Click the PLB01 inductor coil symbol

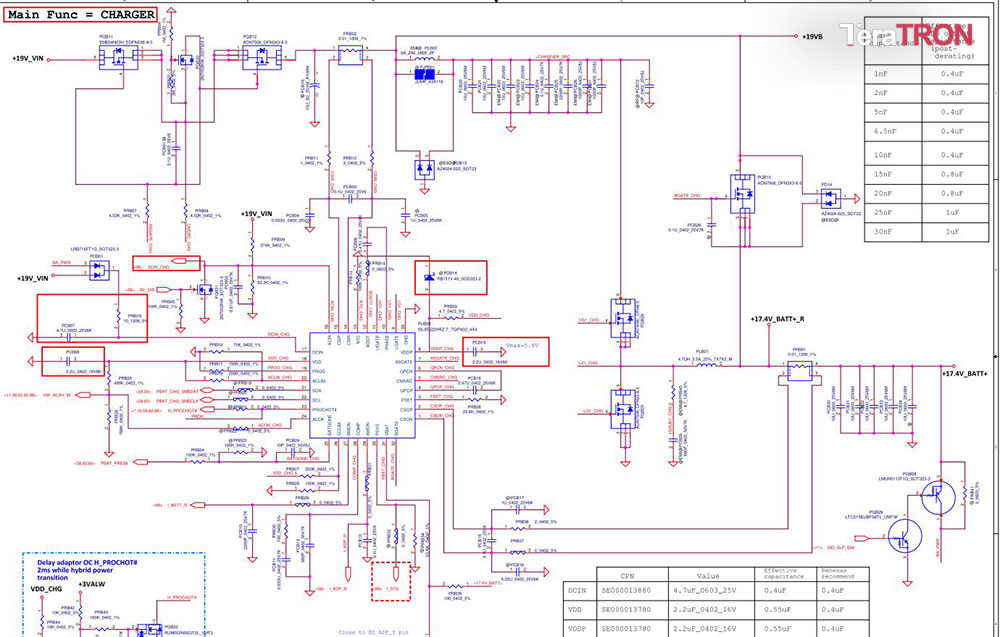[705, 365]
